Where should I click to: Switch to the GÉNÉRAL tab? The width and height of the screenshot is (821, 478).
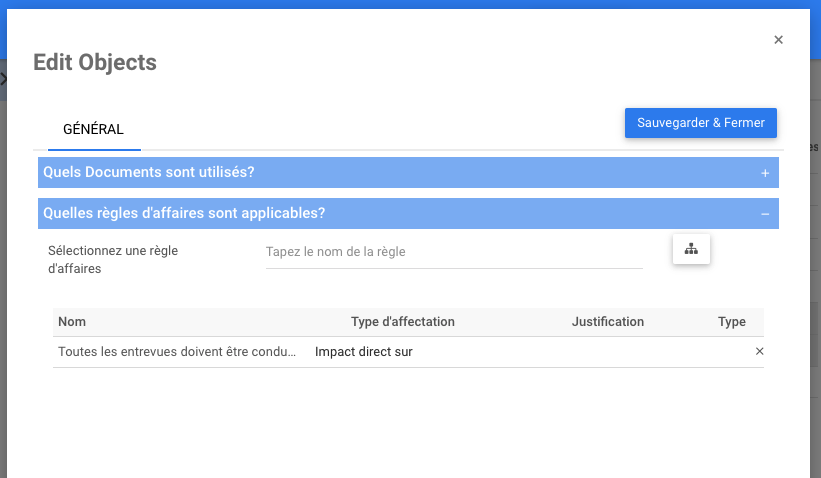coord(93,129)
